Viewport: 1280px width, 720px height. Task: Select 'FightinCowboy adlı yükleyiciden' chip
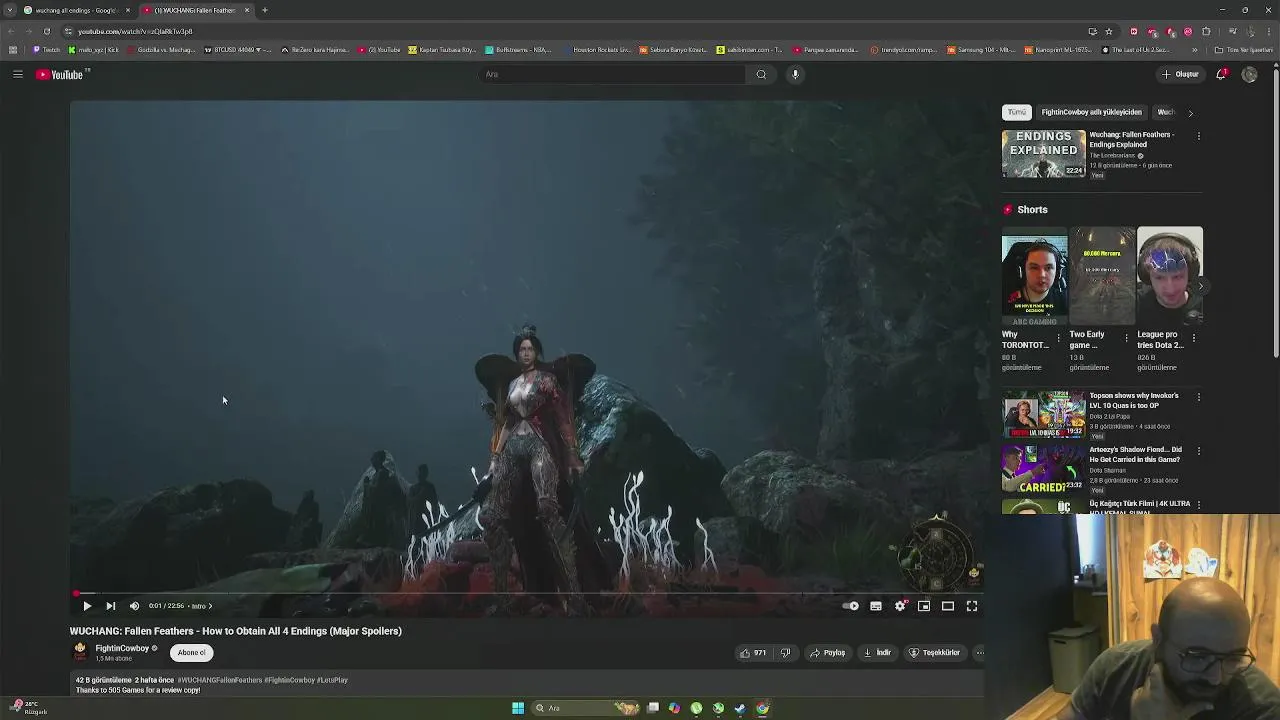[x=1091, y=112]
